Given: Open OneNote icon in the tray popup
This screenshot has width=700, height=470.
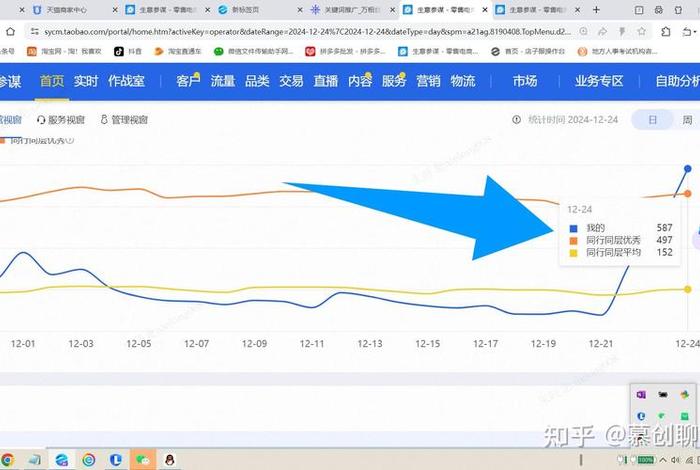Looking at the screenshot, I should tap(641, 395).
